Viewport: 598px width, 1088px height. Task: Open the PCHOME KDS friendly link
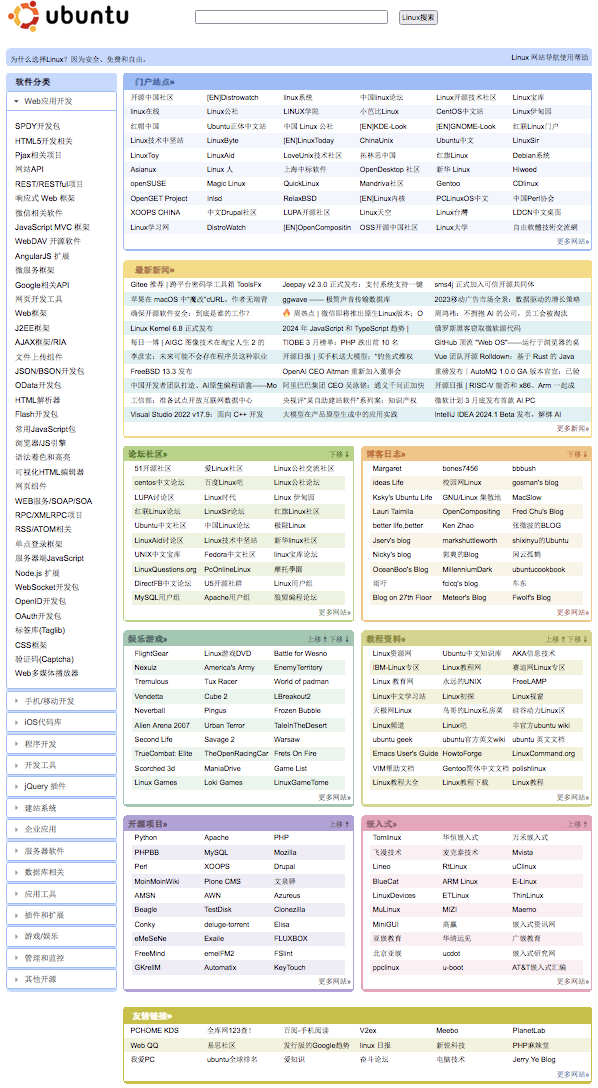coord(154,1031)
